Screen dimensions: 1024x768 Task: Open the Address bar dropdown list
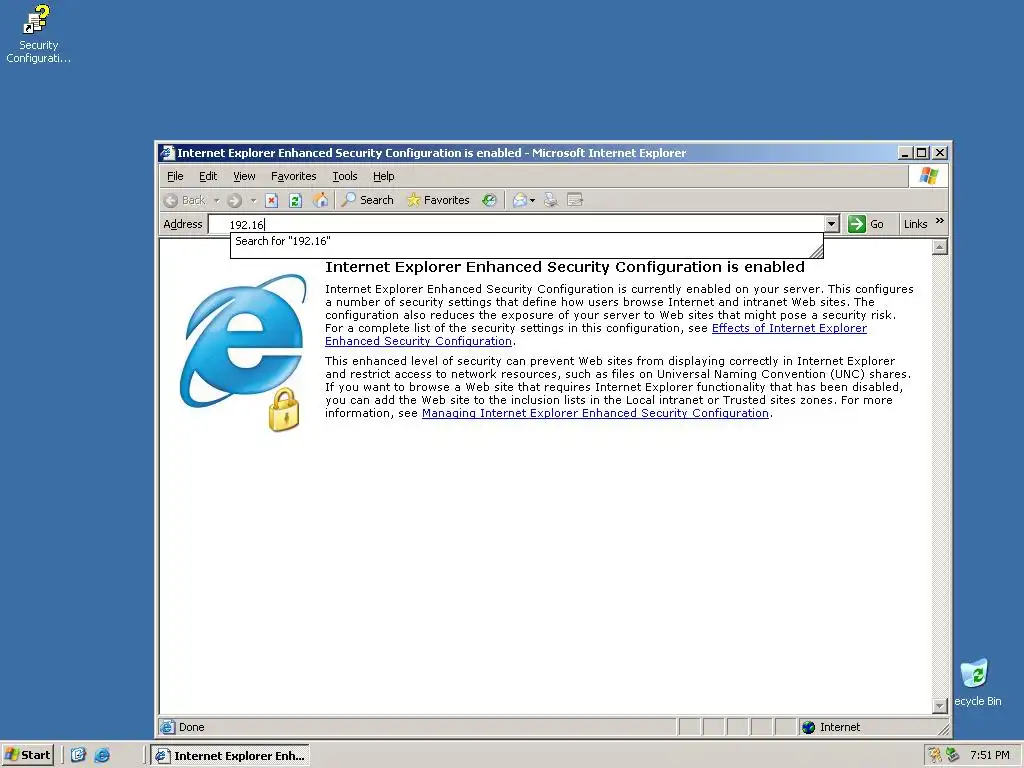tap(831, 224)
